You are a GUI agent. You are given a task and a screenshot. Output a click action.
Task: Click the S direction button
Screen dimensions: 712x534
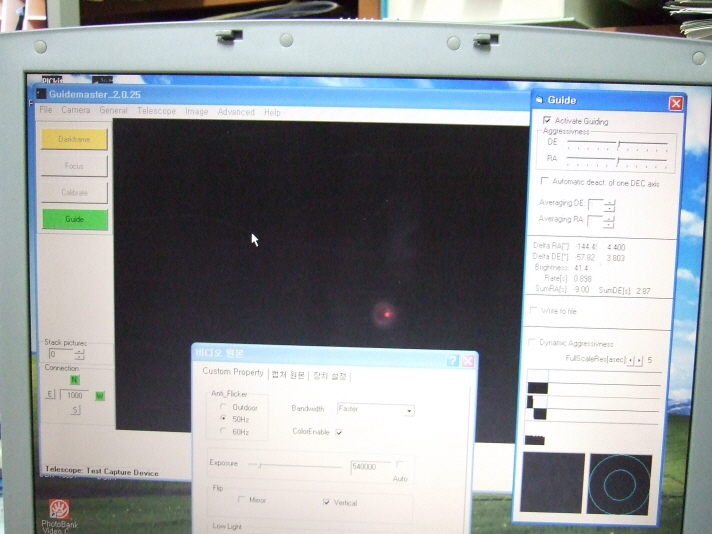[x=74, y=410]
